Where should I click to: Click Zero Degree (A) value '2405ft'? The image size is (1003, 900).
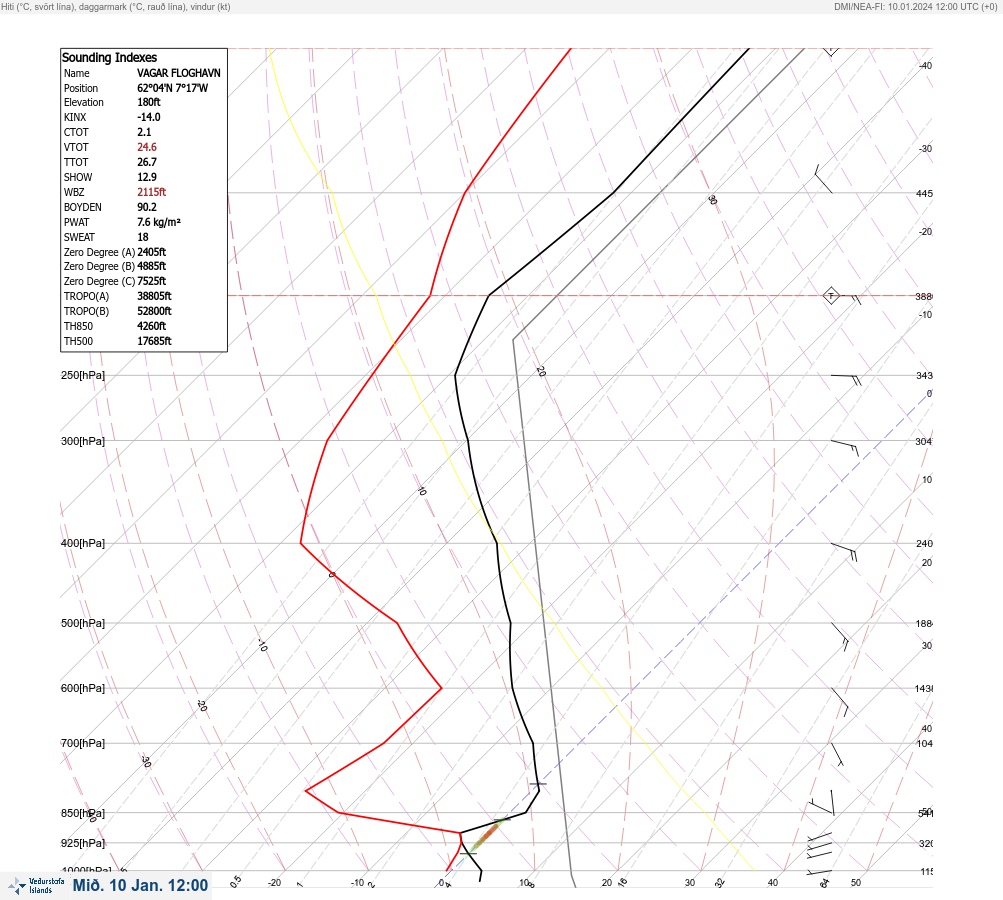pyautogui.click(x=151, y=252)
